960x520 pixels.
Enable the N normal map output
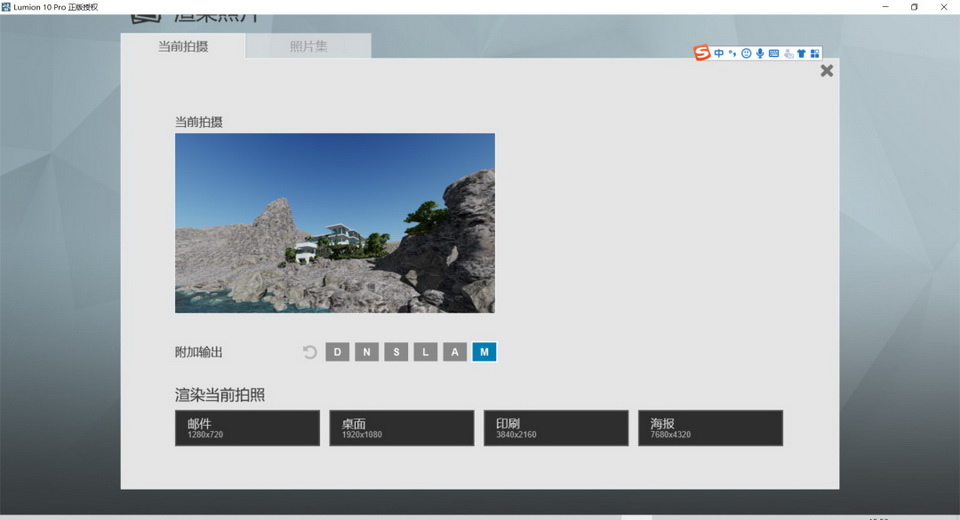[367, 352]
